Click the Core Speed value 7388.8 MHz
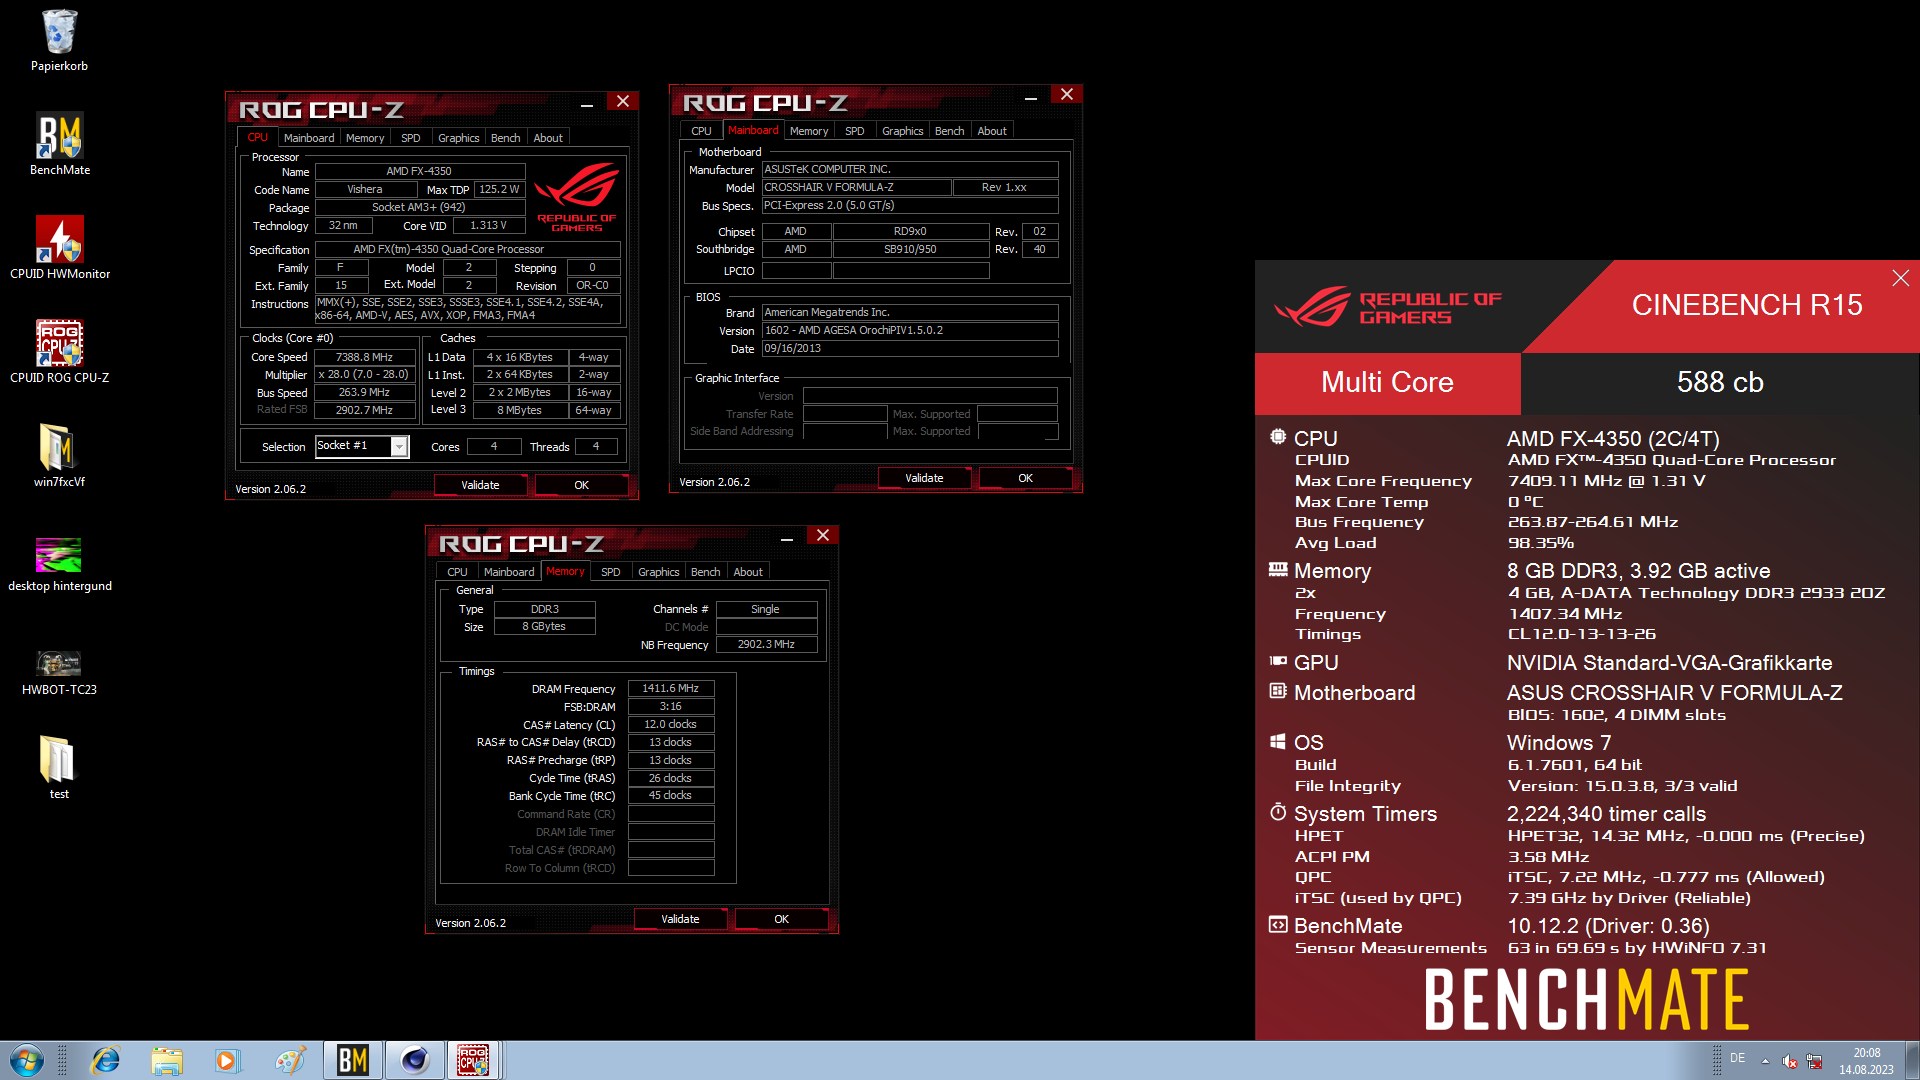 click(364, 357)
